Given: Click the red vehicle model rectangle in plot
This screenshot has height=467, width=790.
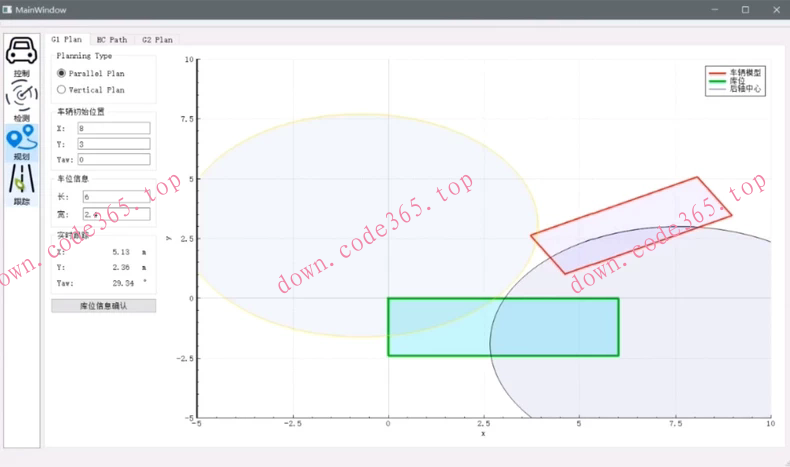Looking at the screenshot, I should [631, 225].
